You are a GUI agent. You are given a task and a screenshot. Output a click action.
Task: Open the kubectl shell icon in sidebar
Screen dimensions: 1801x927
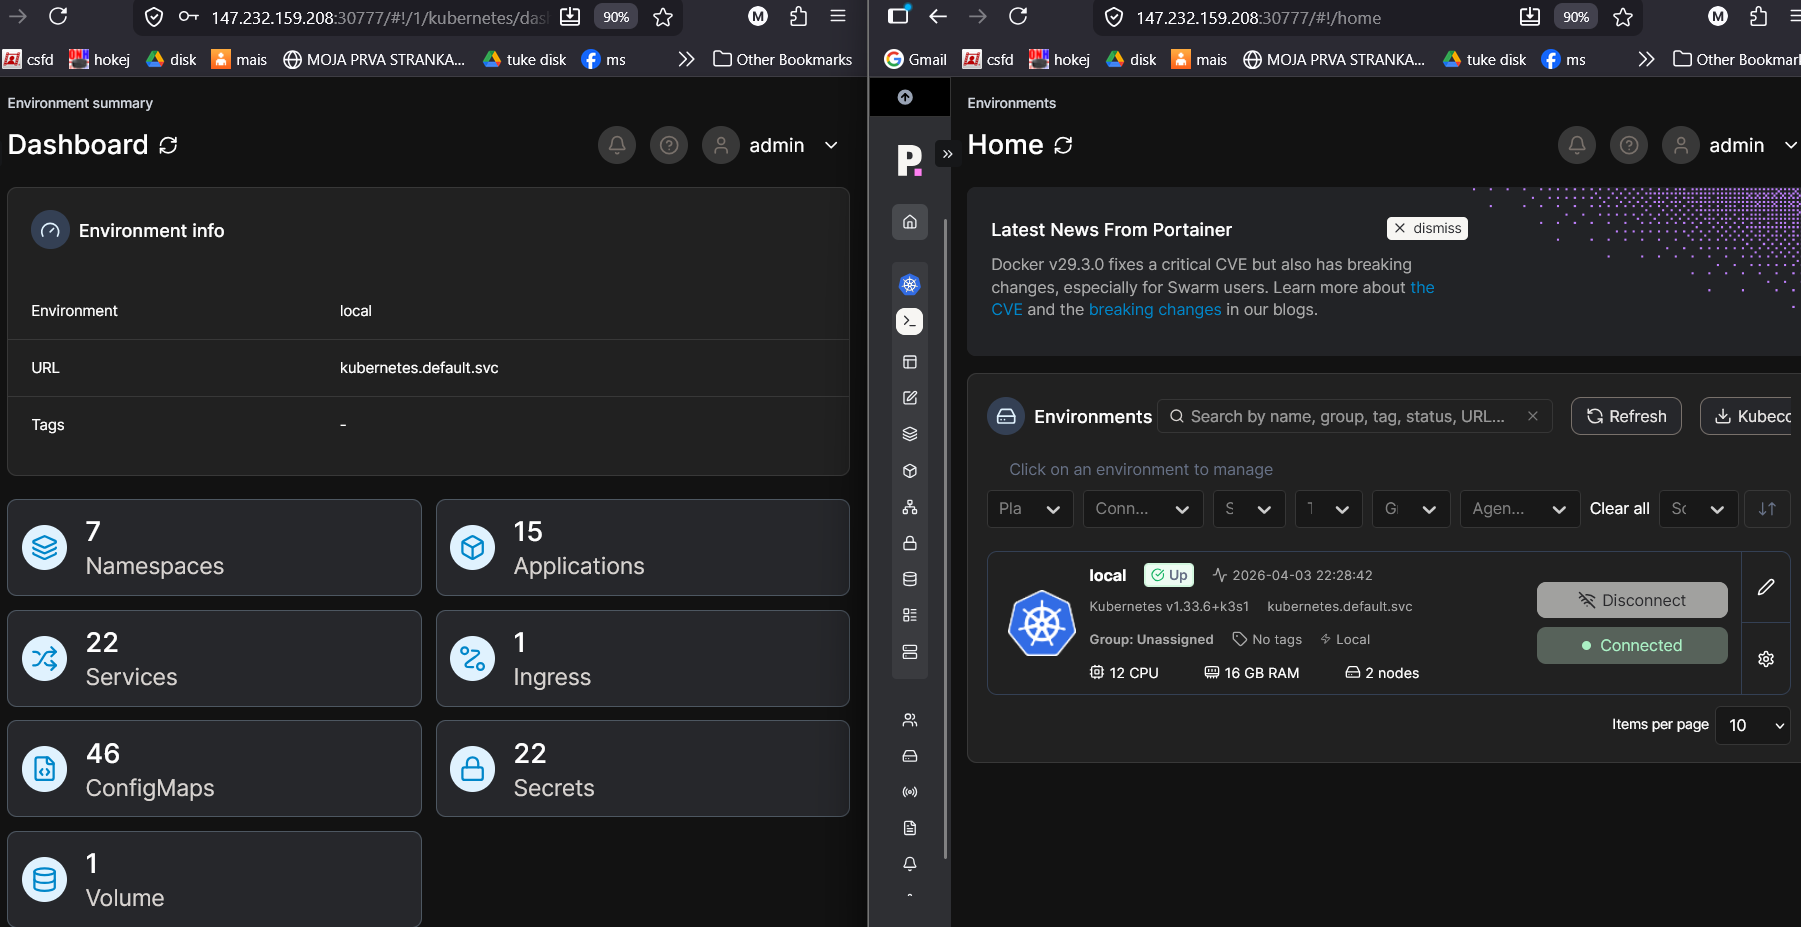(x=909, y=321)
